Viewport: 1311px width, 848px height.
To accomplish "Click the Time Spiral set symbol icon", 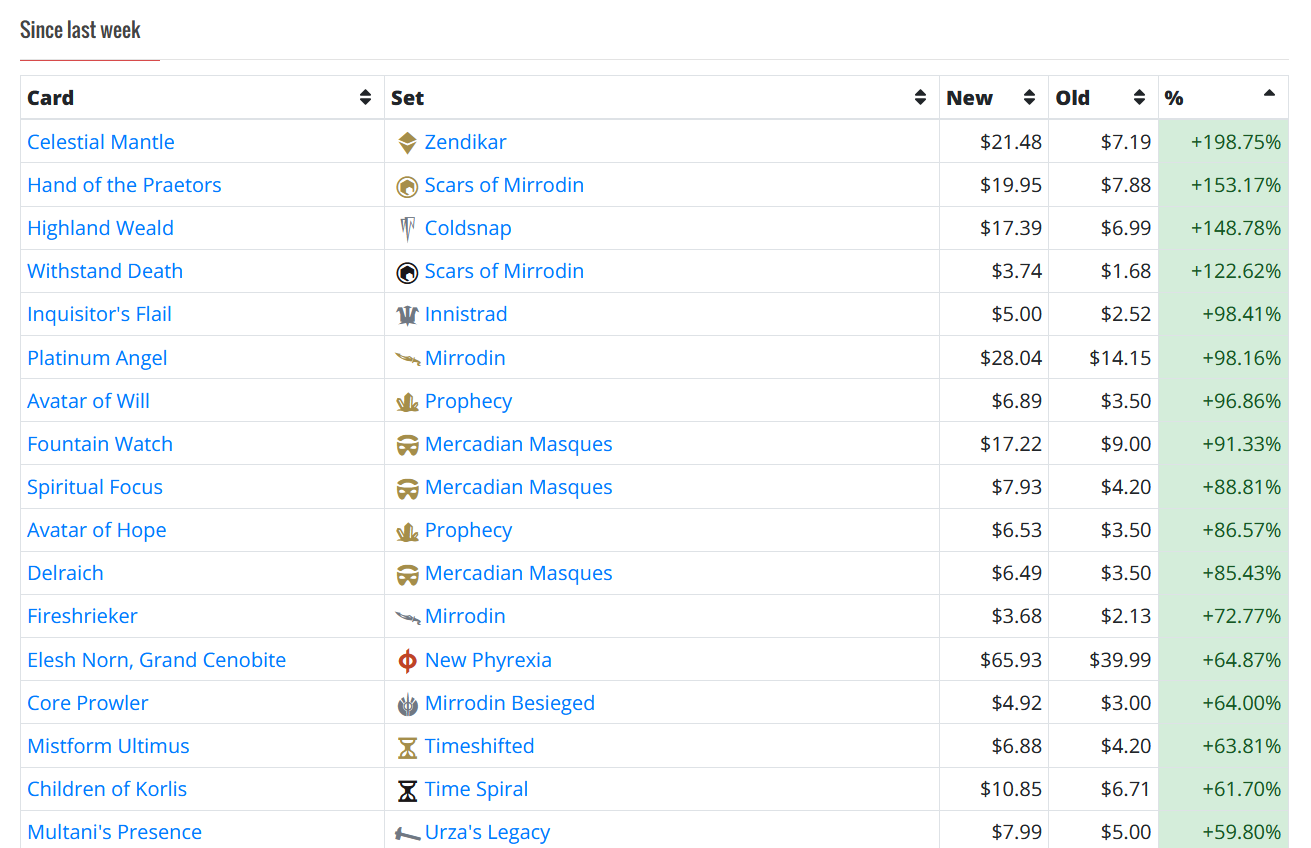I will (407, 790).
